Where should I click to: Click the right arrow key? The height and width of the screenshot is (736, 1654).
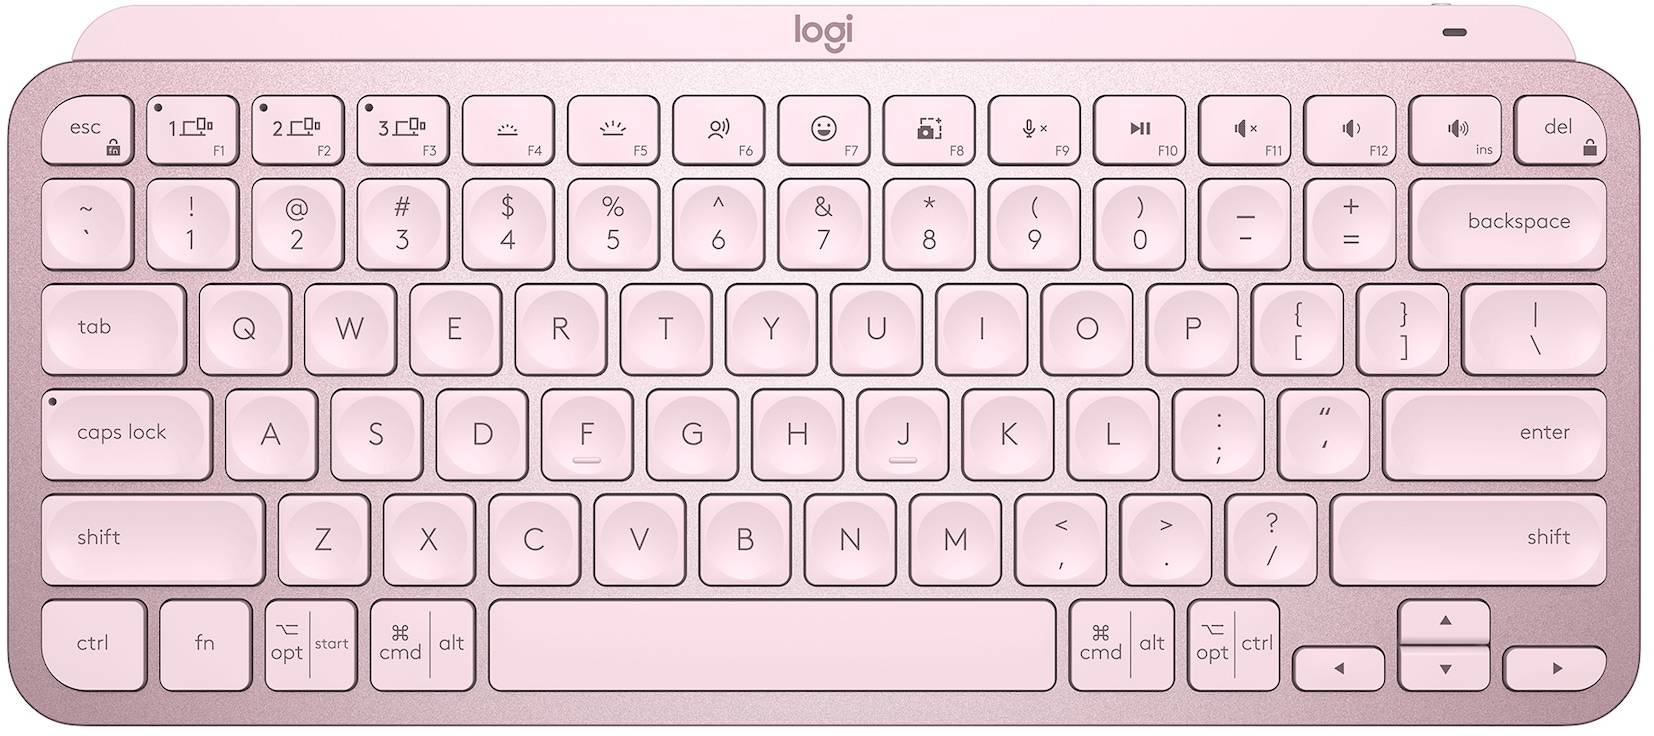coord(1556,668)
